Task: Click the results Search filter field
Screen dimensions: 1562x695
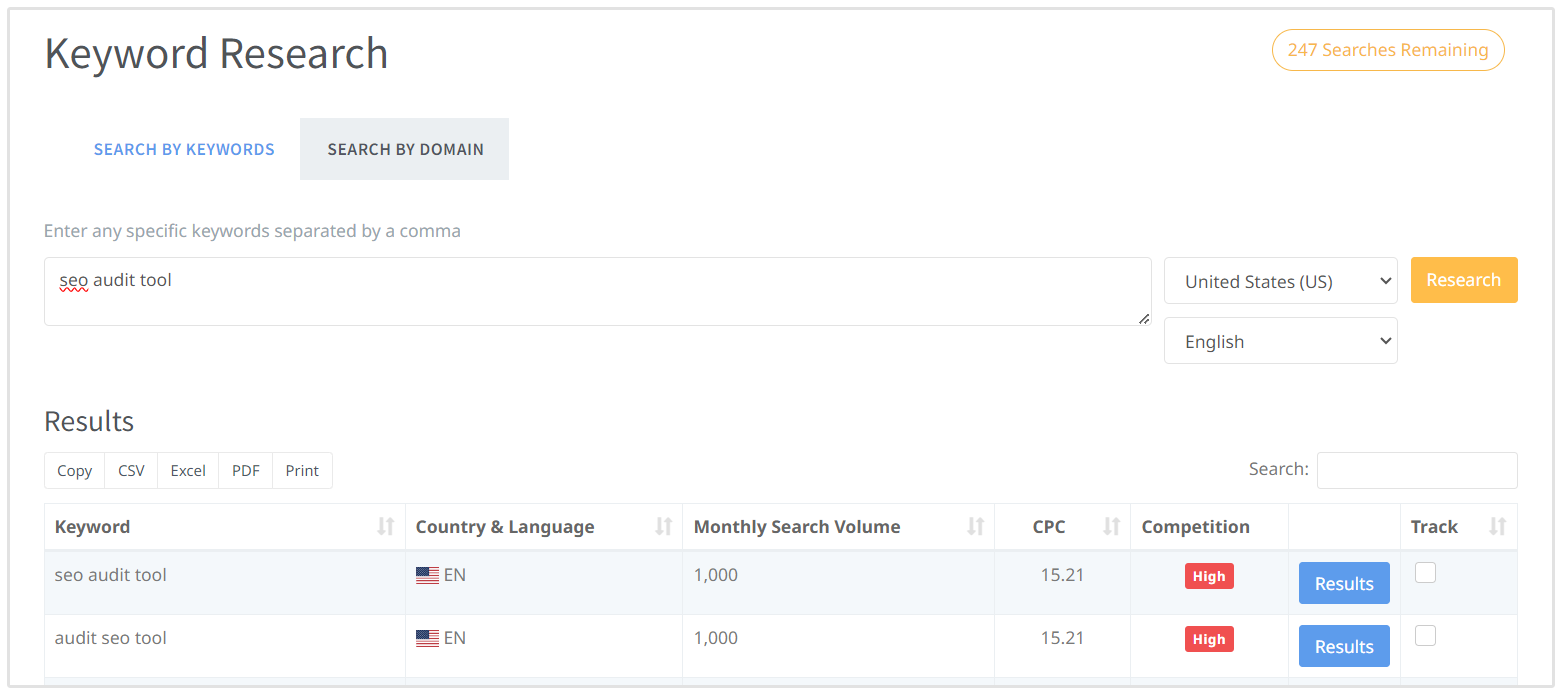Action: pos(1416,470)
